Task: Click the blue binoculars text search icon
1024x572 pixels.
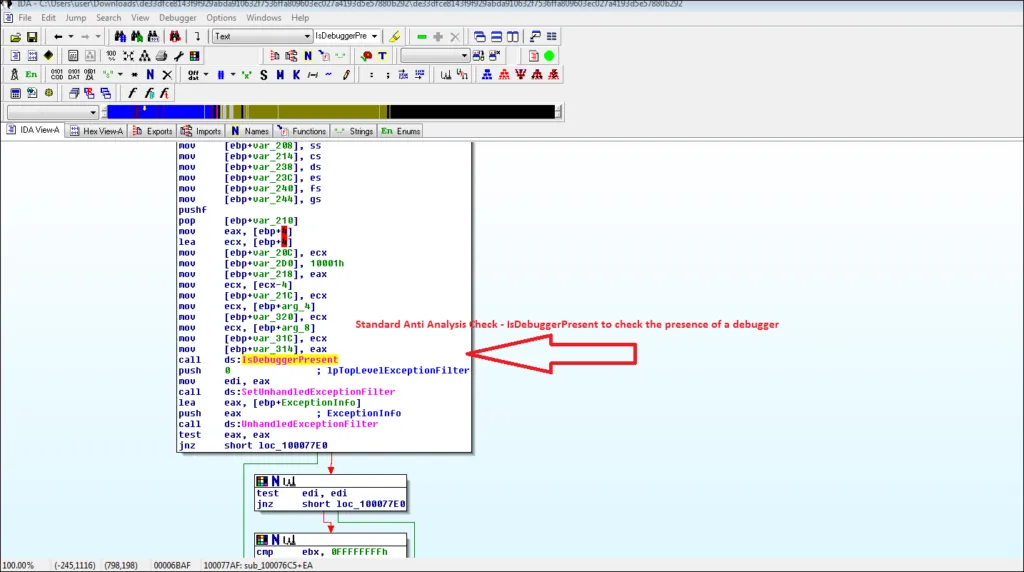Action: pyautogui.click(x=120, y=37)
